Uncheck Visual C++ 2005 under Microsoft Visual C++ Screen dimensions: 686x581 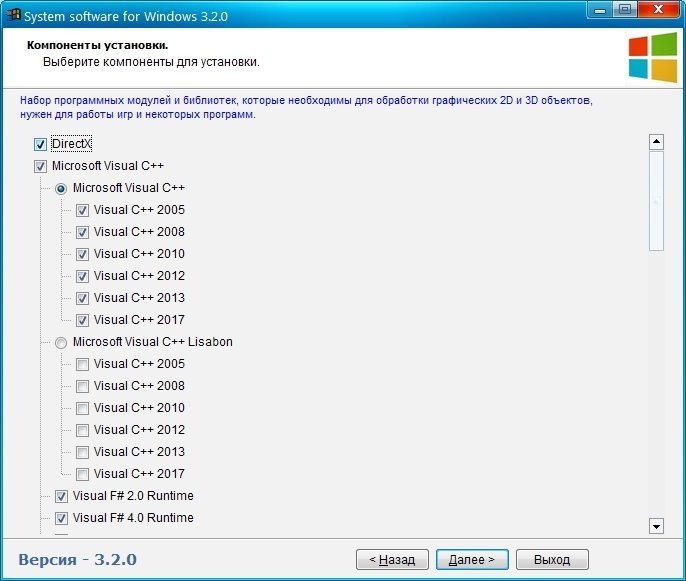(82, 210)
